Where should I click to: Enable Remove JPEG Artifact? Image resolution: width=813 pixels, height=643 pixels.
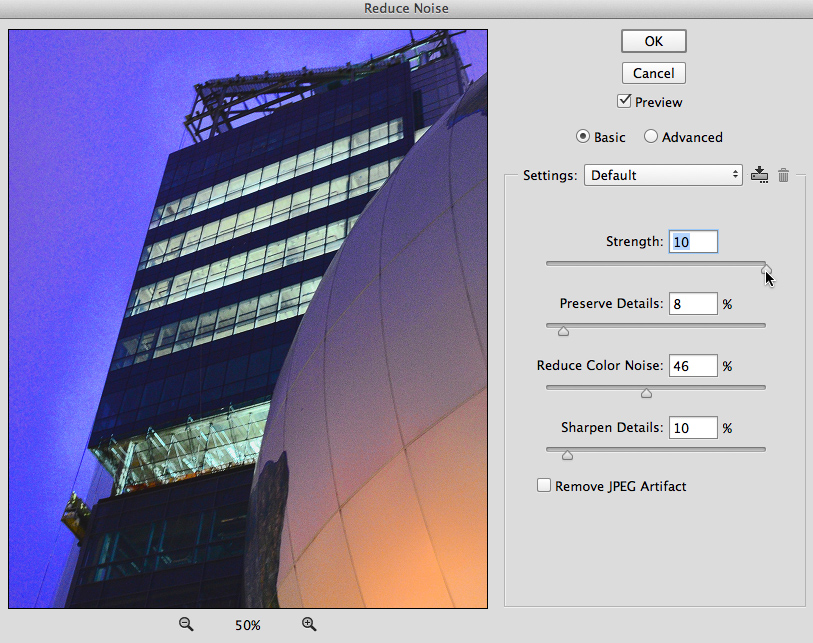[544, 485]
